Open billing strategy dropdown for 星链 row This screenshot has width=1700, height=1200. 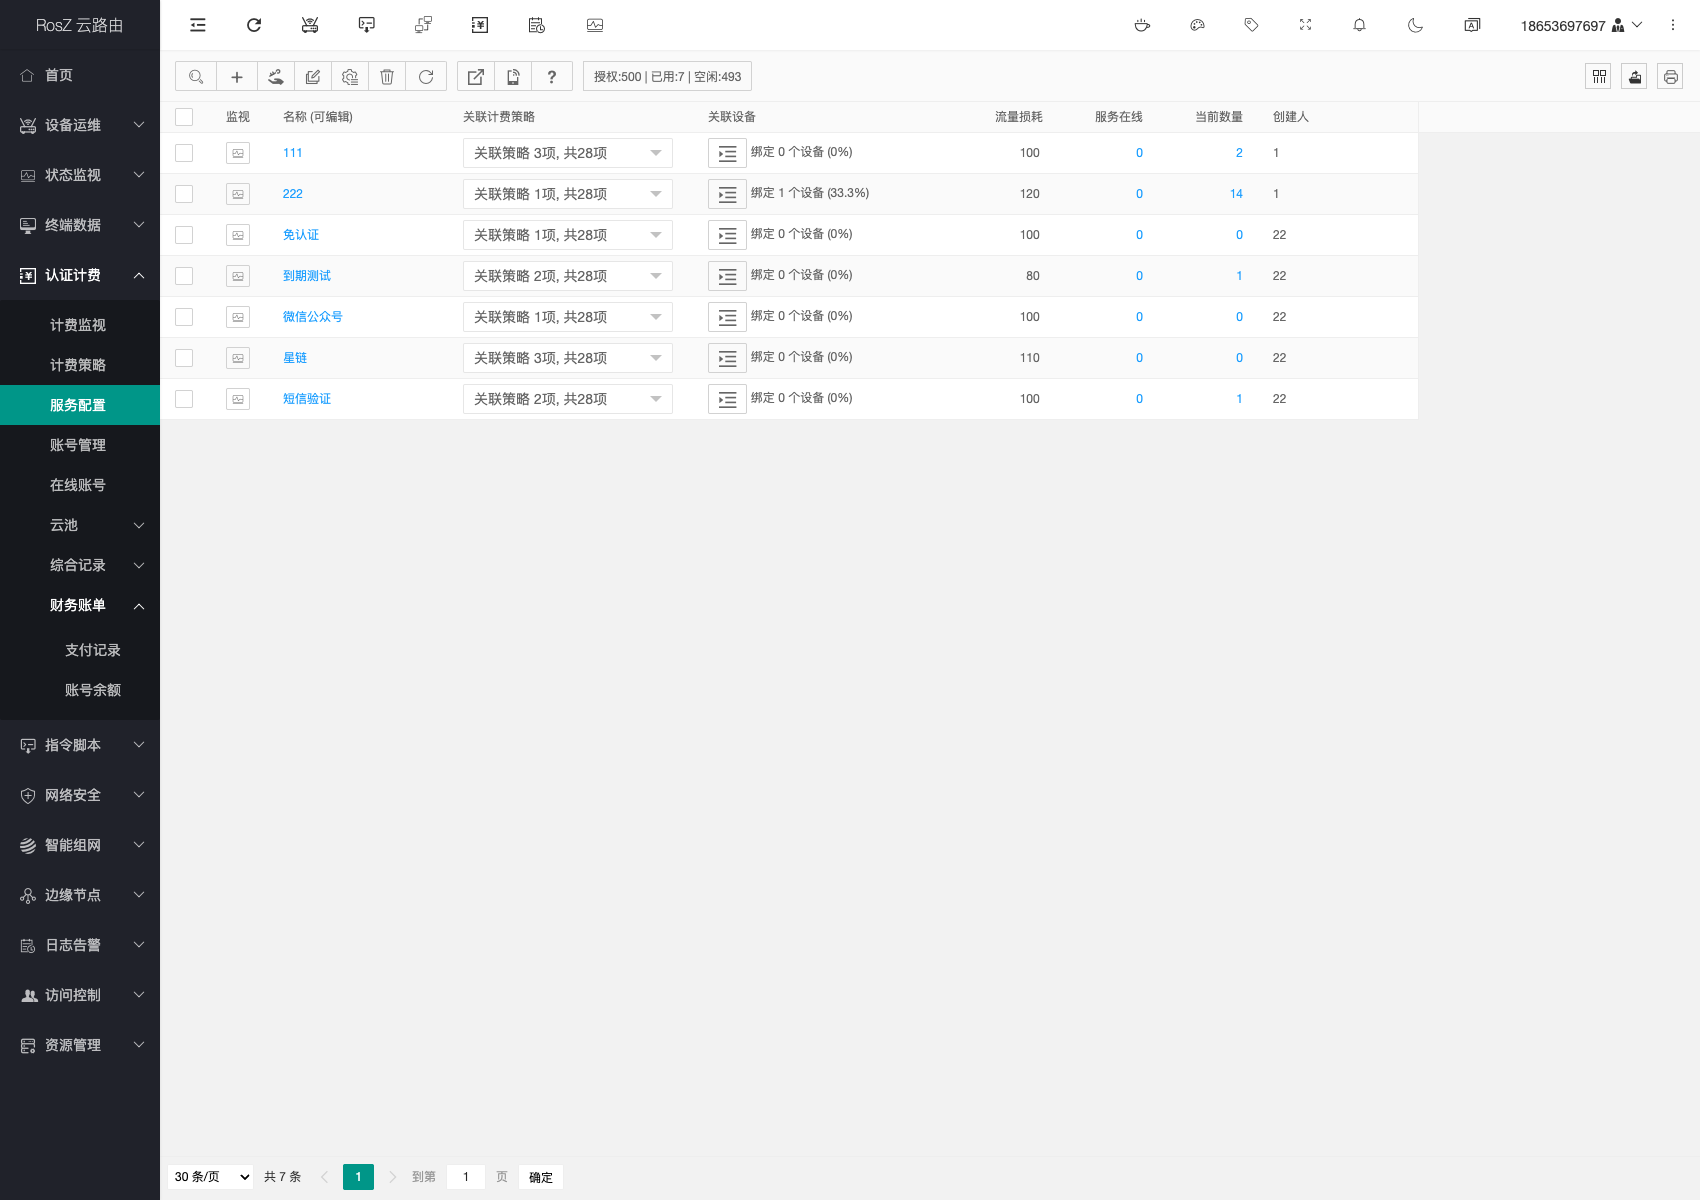coord(567,358)
